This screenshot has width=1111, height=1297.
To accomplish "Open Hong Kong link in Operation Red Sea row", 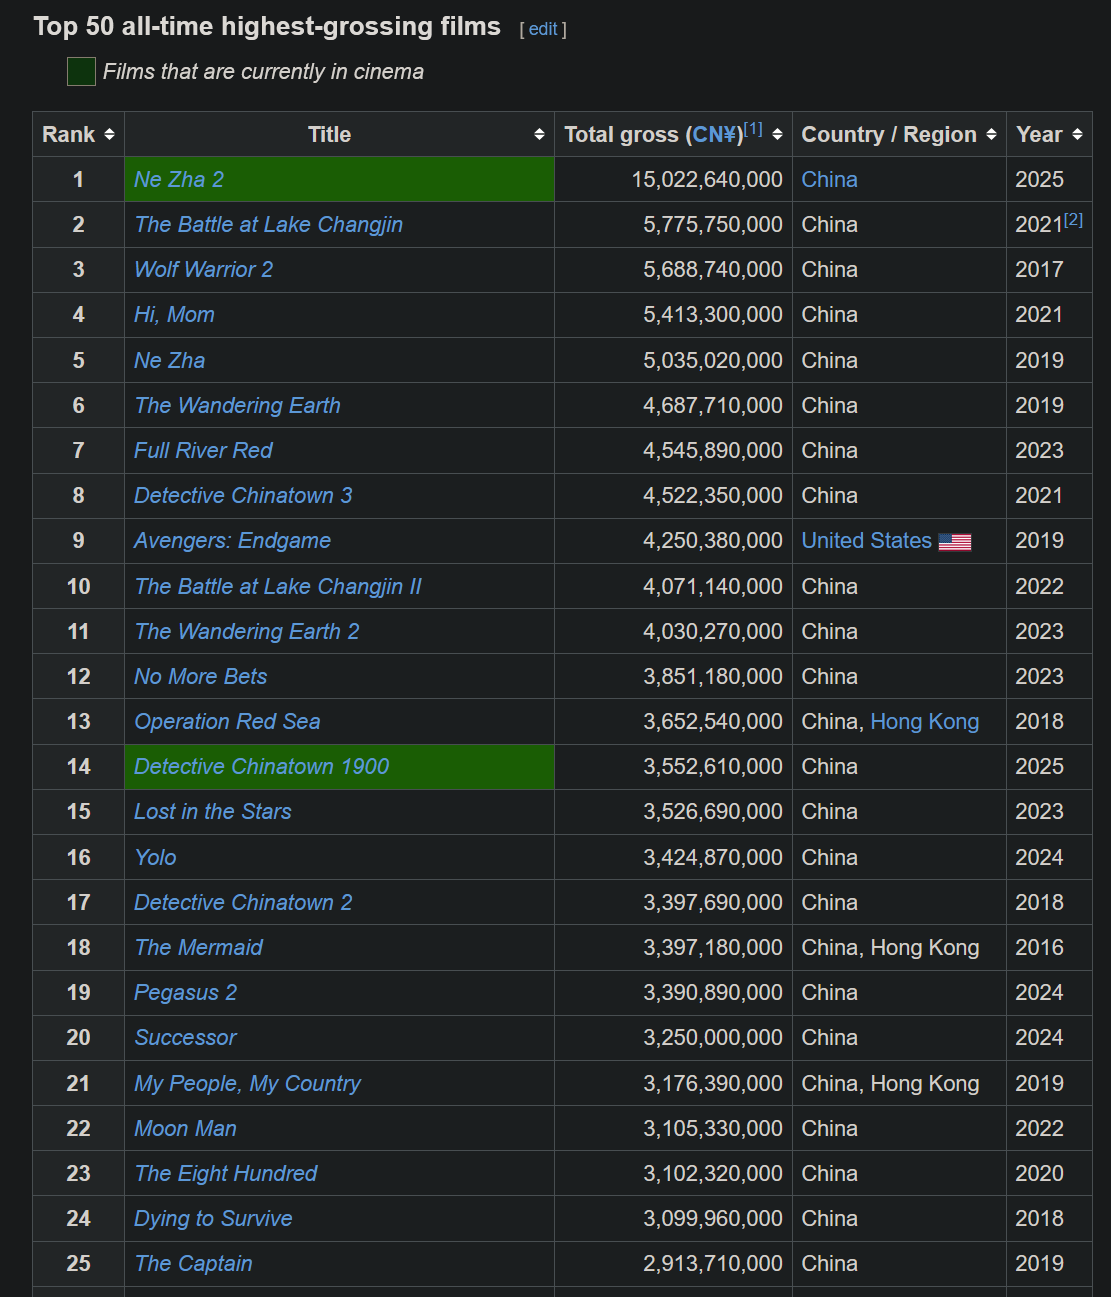I will click(x=924, y=722).
